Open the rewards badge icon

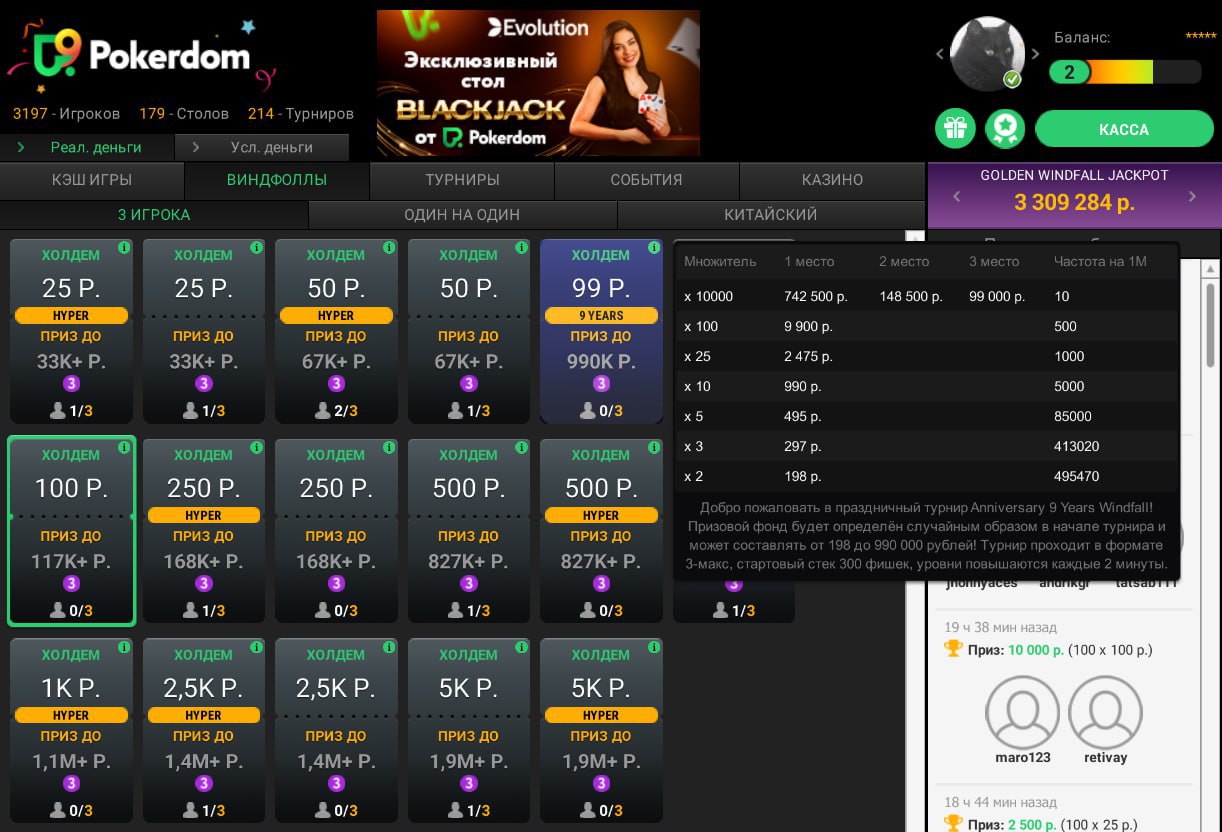click(x=1005, y=129)
